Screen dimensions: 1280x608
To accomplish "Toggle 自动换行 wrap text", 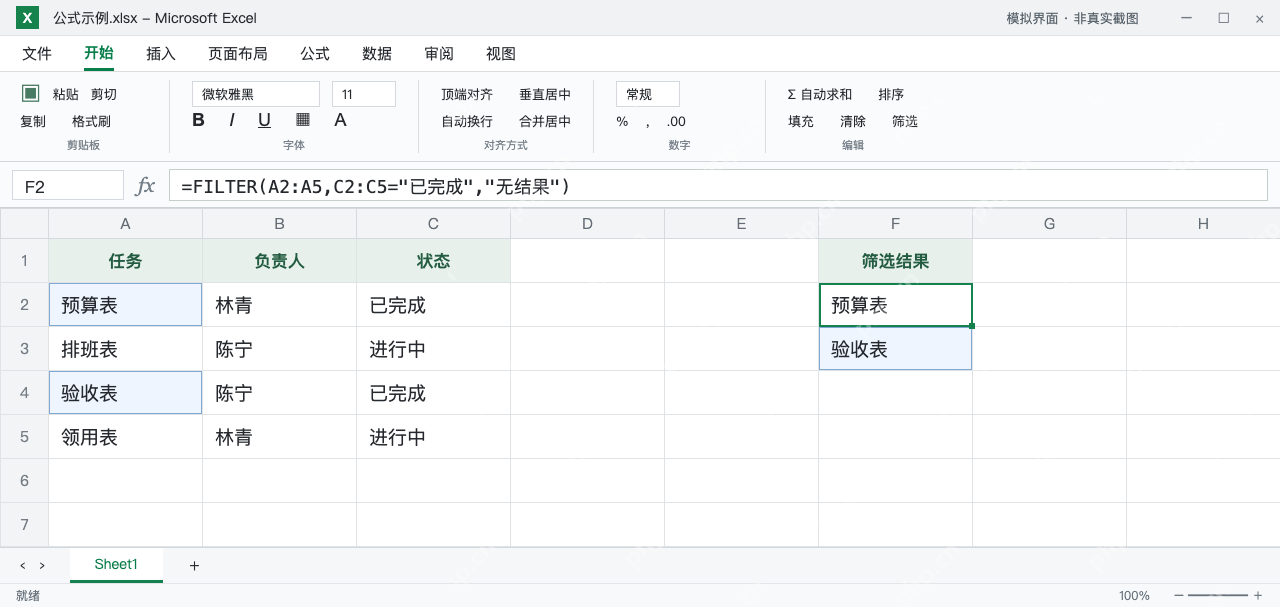I will pos(467,121).
